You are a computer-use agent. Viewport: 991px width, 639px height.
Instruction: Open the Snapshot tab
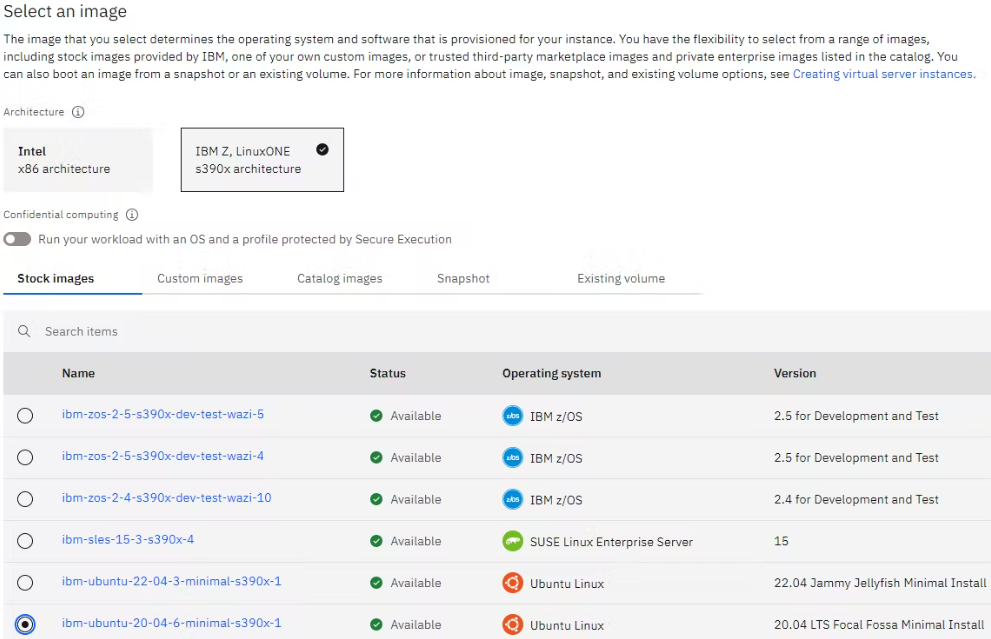pyautogui.click(x=463, y=279)
